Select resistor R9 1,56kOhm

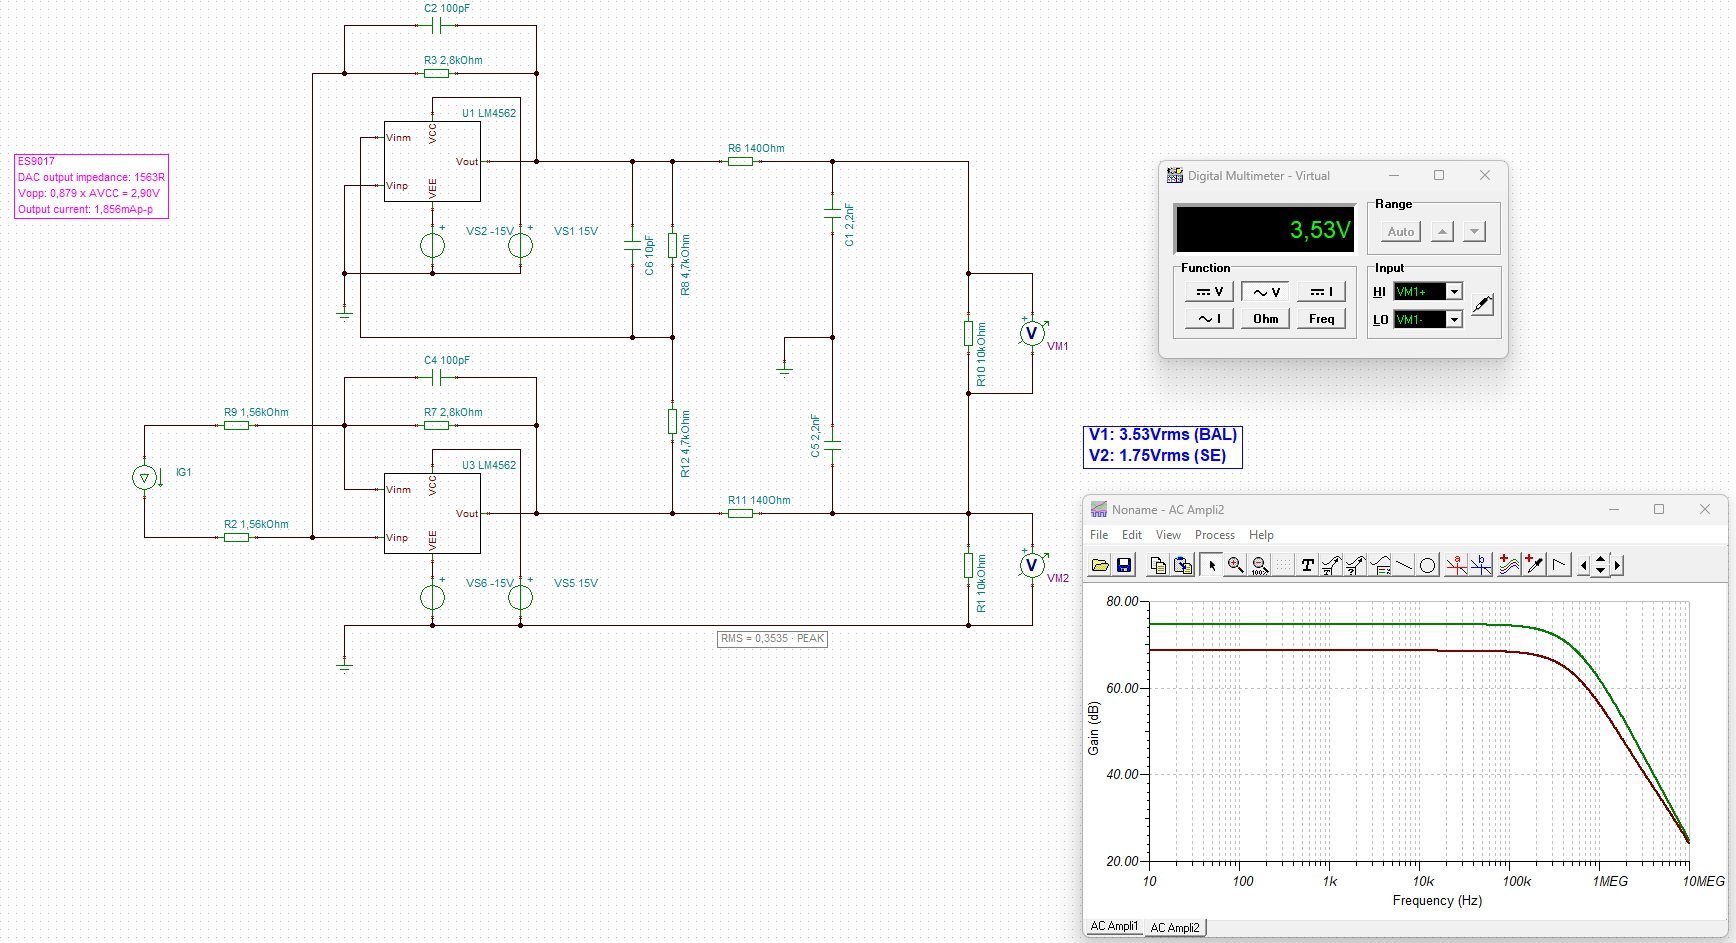[x=236, y=425]
